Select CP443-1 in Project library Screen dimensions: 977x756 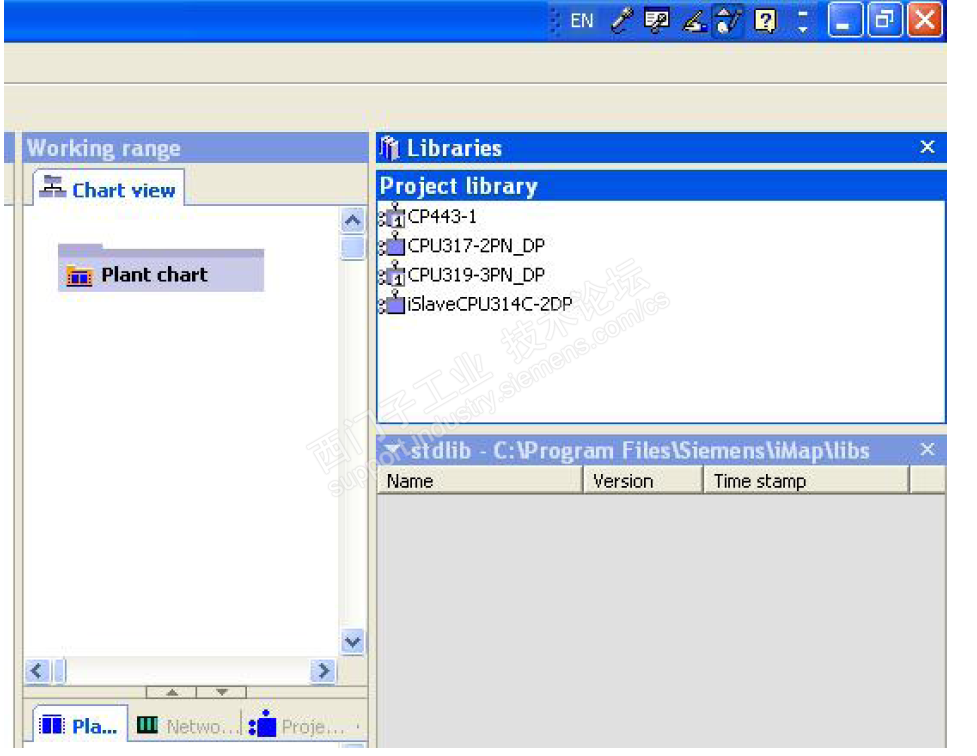(442, 216)
